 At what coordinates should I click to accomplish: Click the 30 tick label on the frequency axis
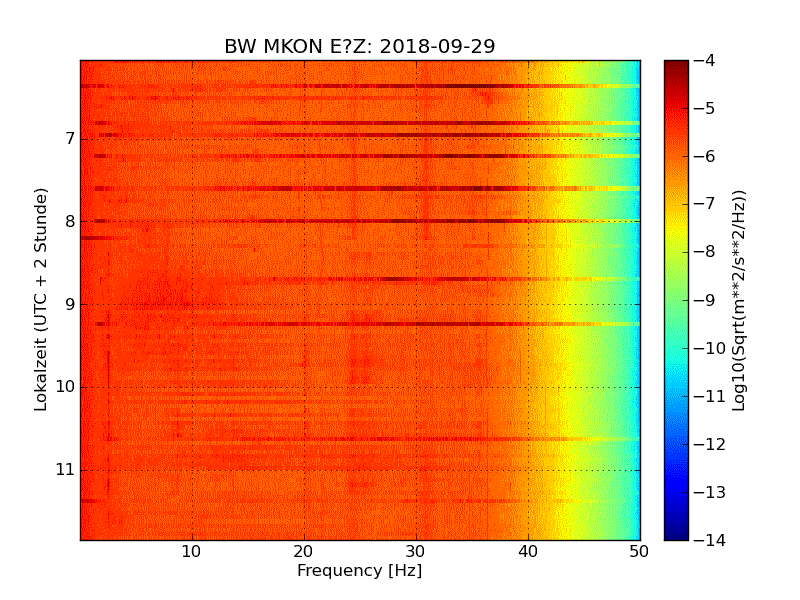pyautogui.click(x=416, y=552)
